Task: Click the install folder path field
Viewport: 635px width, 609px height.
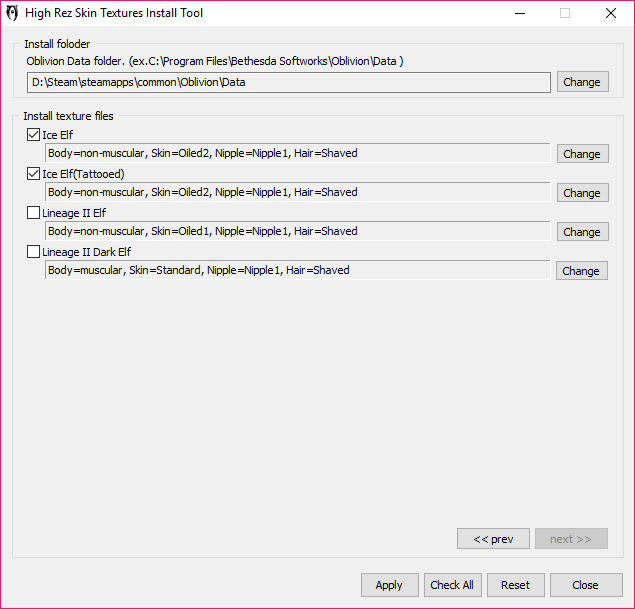Action: pos(288,82)
